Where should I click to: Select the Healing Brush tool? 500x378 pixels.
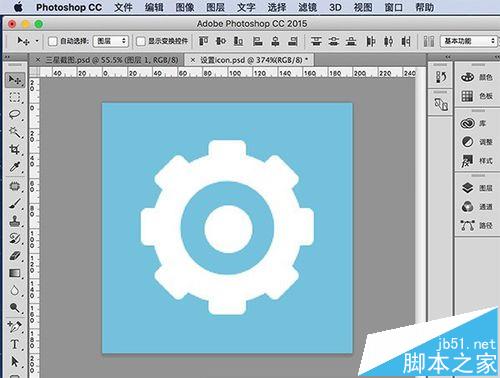point(15,186)
